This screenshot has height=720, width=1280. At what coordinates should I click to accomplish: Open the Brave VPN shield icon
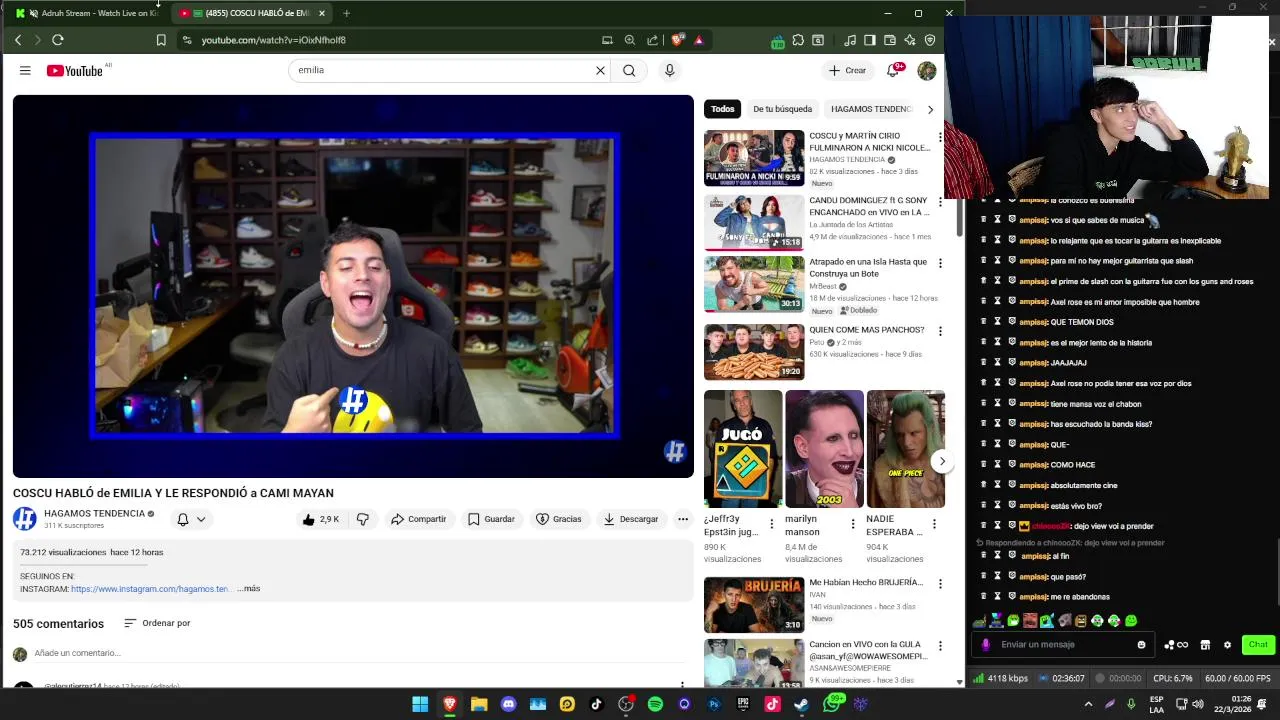[x=930, y=40]
